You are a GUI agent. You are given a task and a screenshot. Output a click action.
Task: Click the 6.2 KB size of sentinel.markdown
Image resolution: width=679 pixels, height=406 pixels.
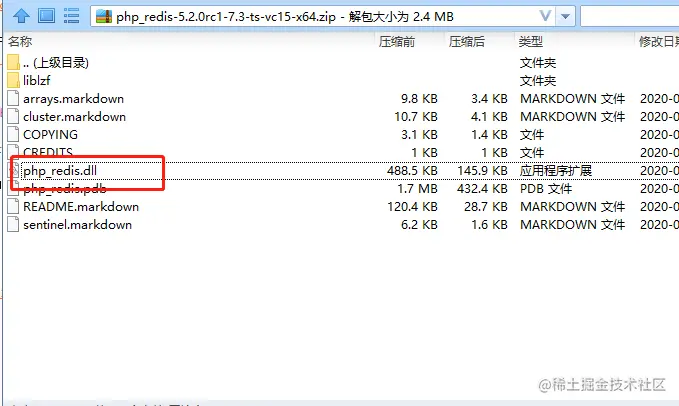419,225
